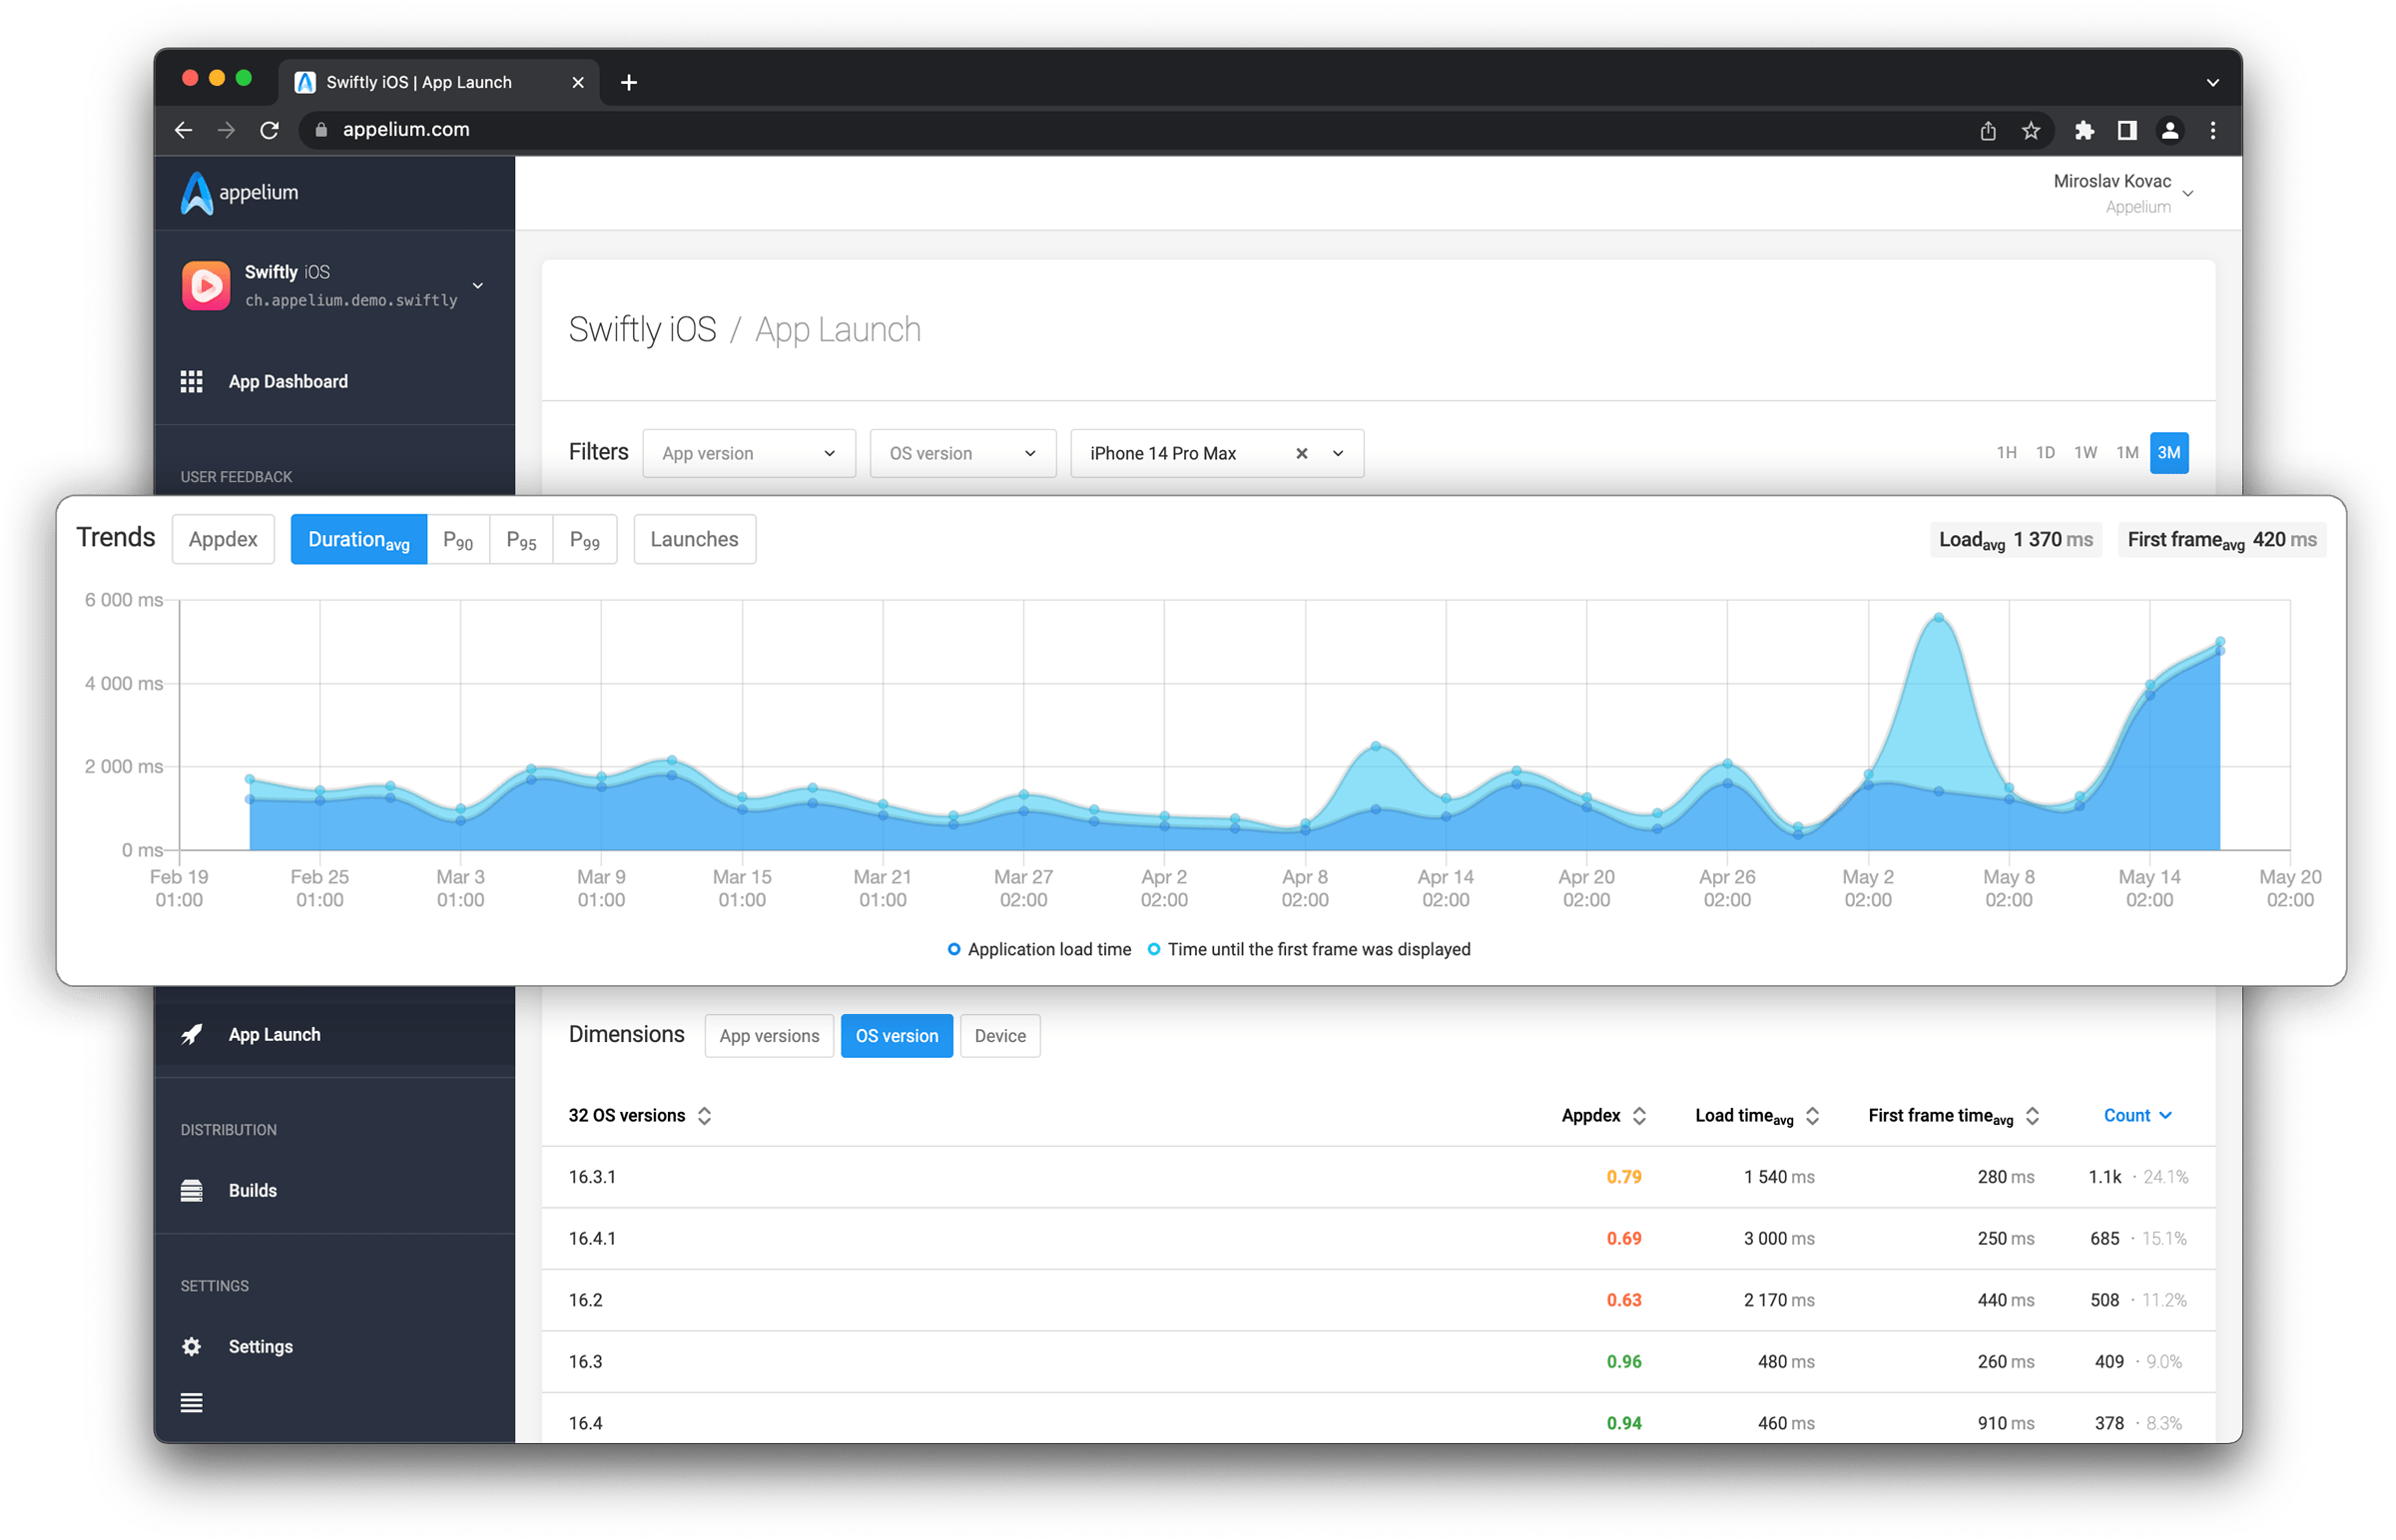Select the 1M time range

tap(2127, 453)
